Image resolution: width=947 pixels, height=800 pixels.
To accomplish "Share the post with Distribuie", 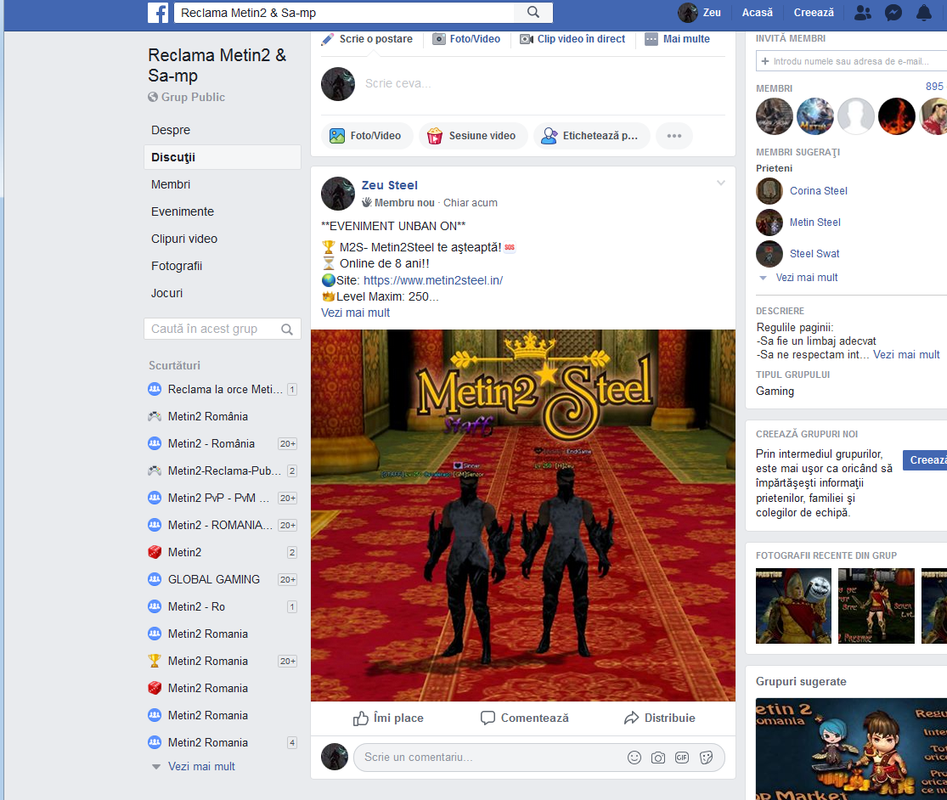I will click(660, 718).
